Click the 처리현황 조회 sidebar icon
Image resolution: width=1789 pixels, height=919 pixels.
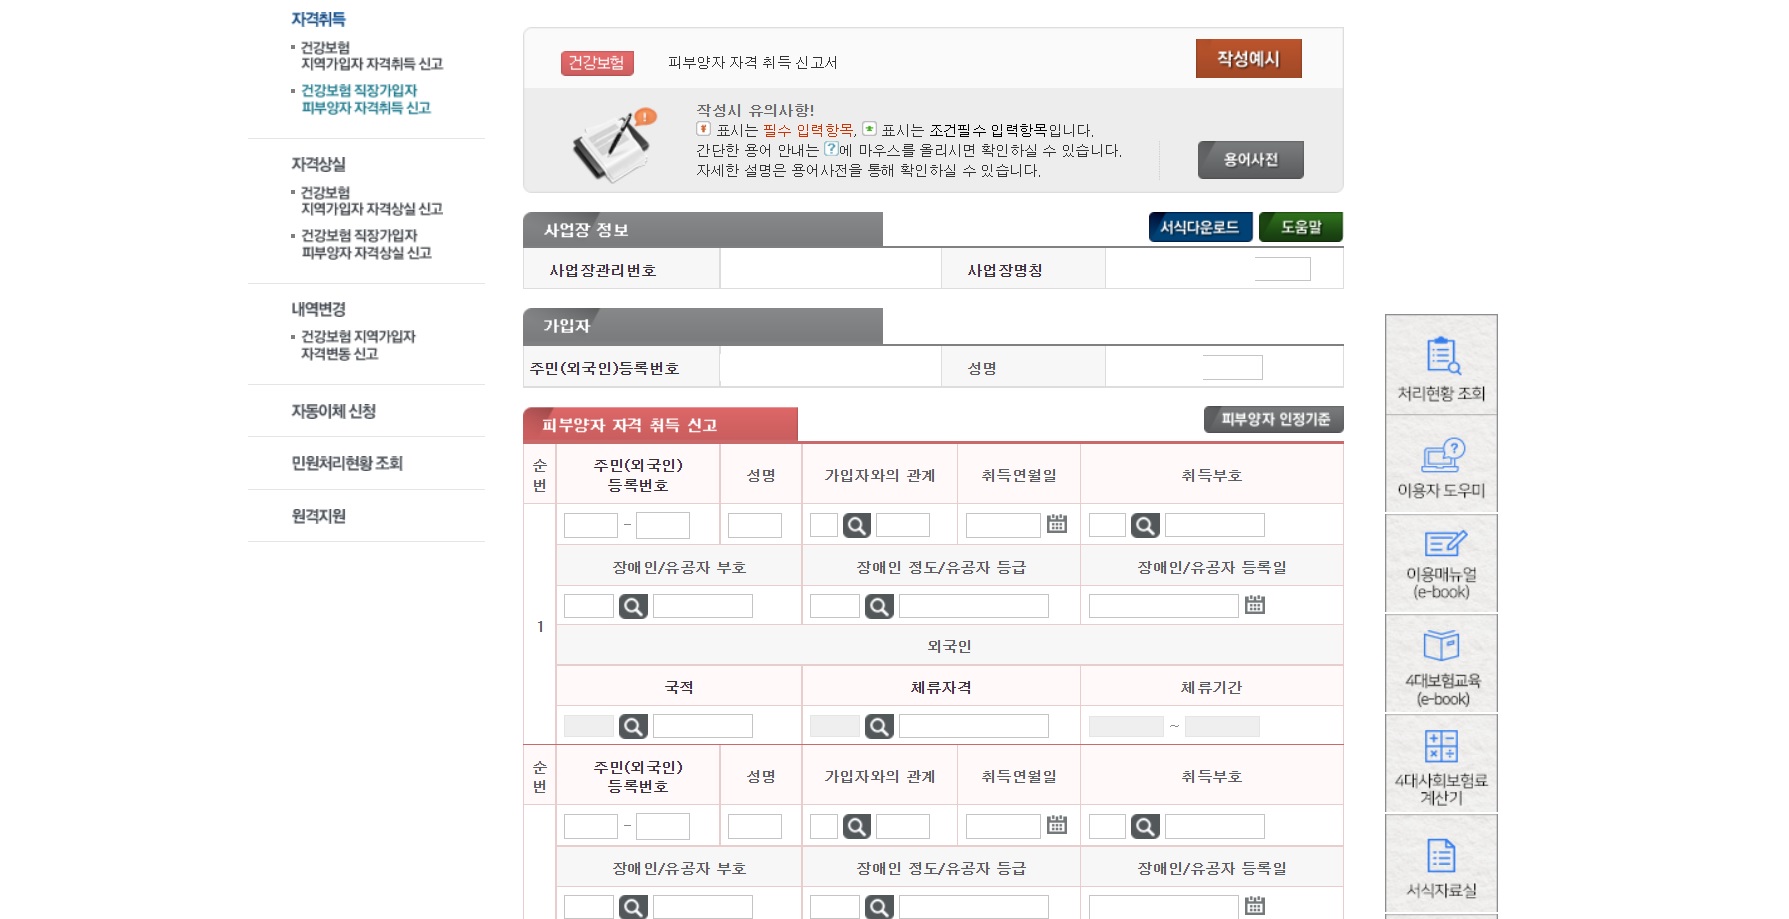pyautogui.click(x=1440, y=365)
